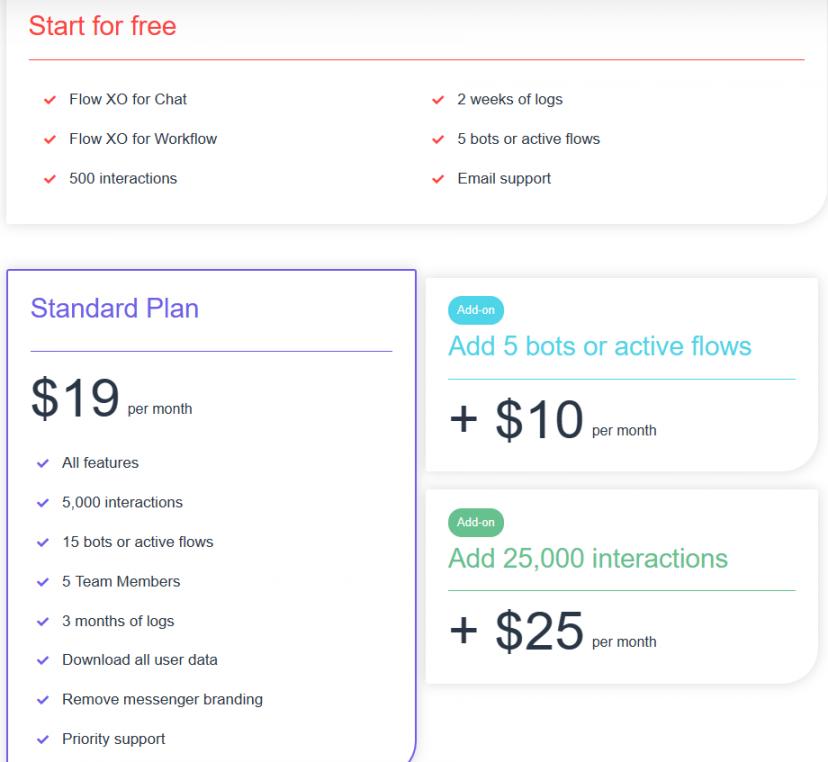Select the + $25 per month price
Image resolution: width=828 pixels, height=762 pixels.
click(552, 631)
